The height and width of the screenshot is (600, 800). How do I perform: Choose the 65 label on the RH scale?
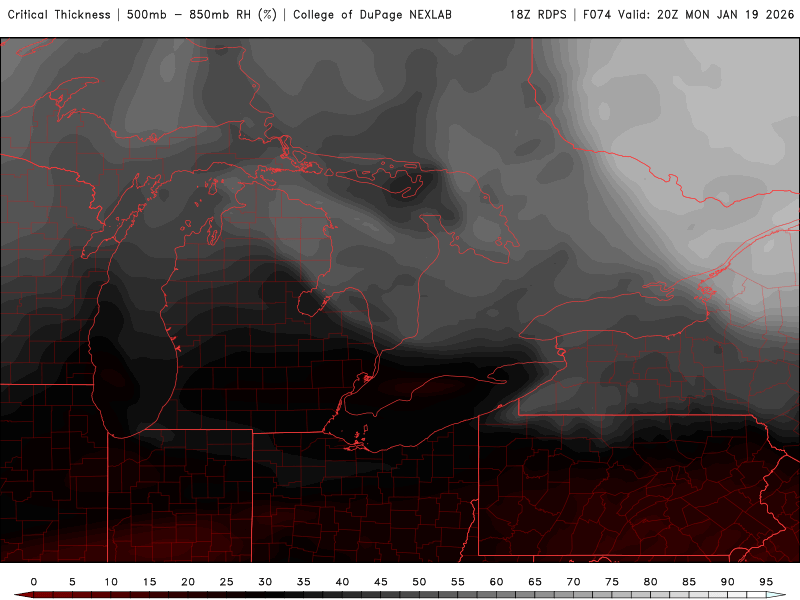(535, 582)
